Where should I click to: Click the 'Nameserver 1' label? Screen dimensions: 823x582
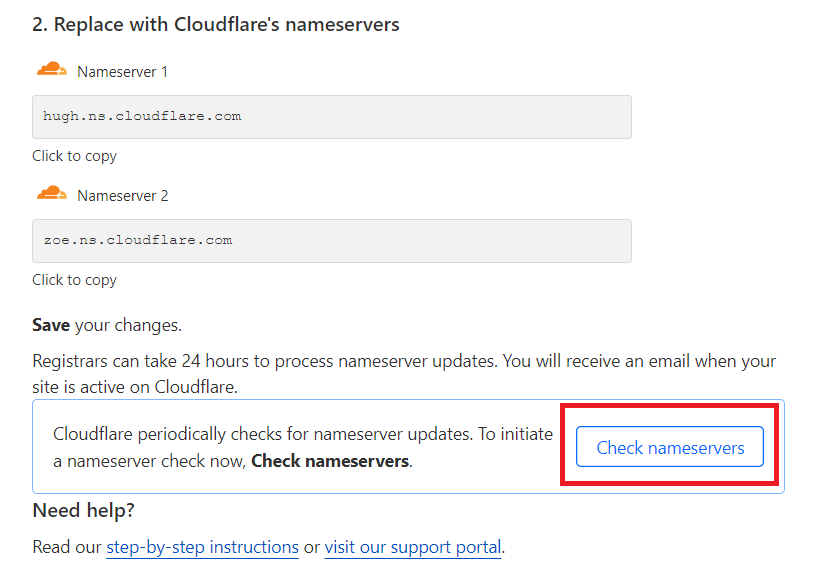point(122,72)
